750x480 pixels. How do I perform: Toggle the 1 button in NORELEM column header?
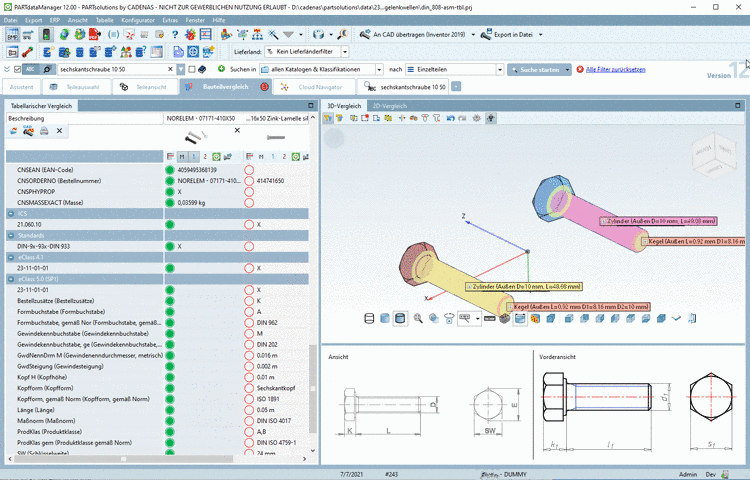click(194, 157)
